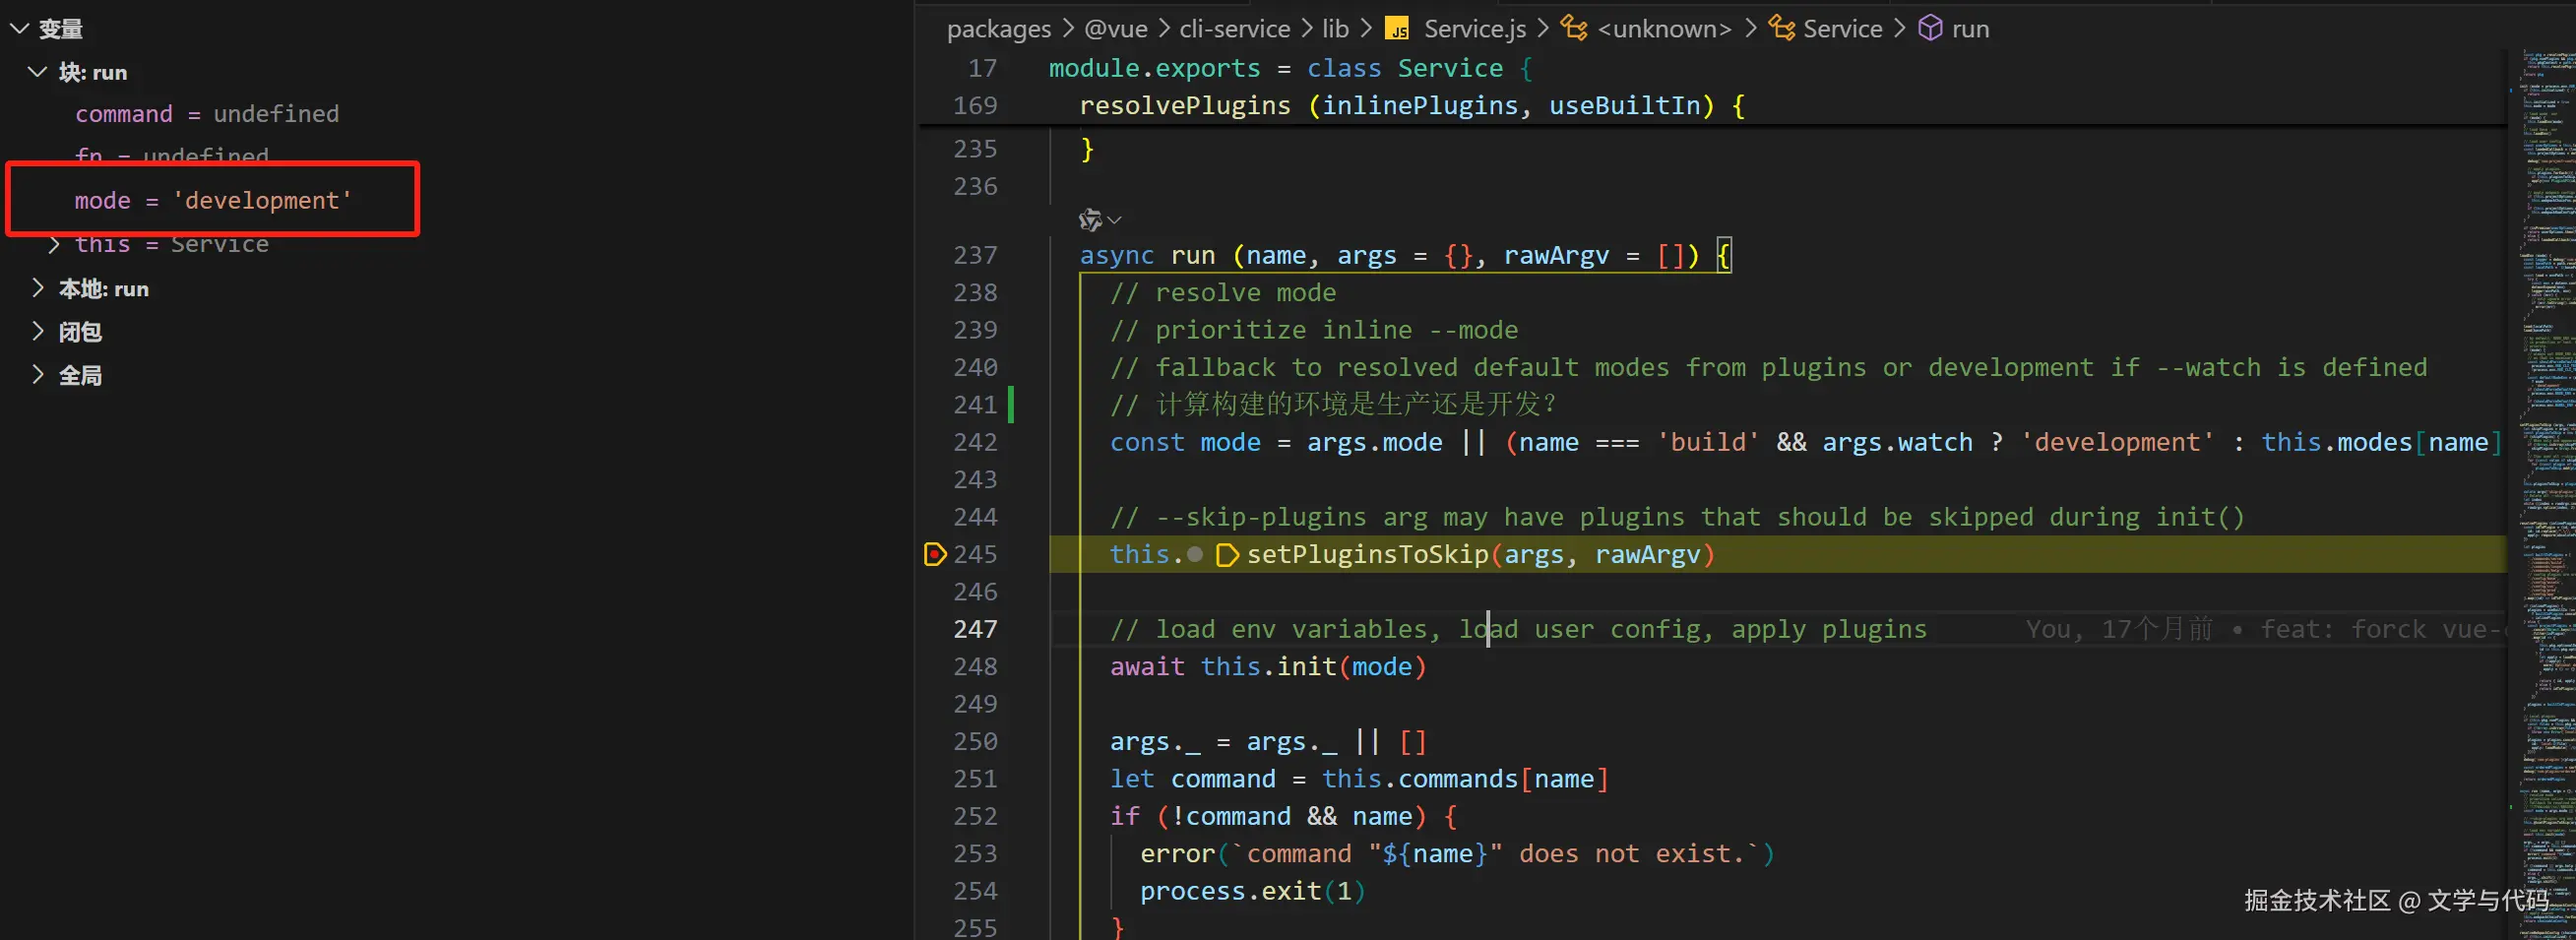Click the '// resolve mode' comment
Viewport: 2576px width, 940px height.
1223,292
